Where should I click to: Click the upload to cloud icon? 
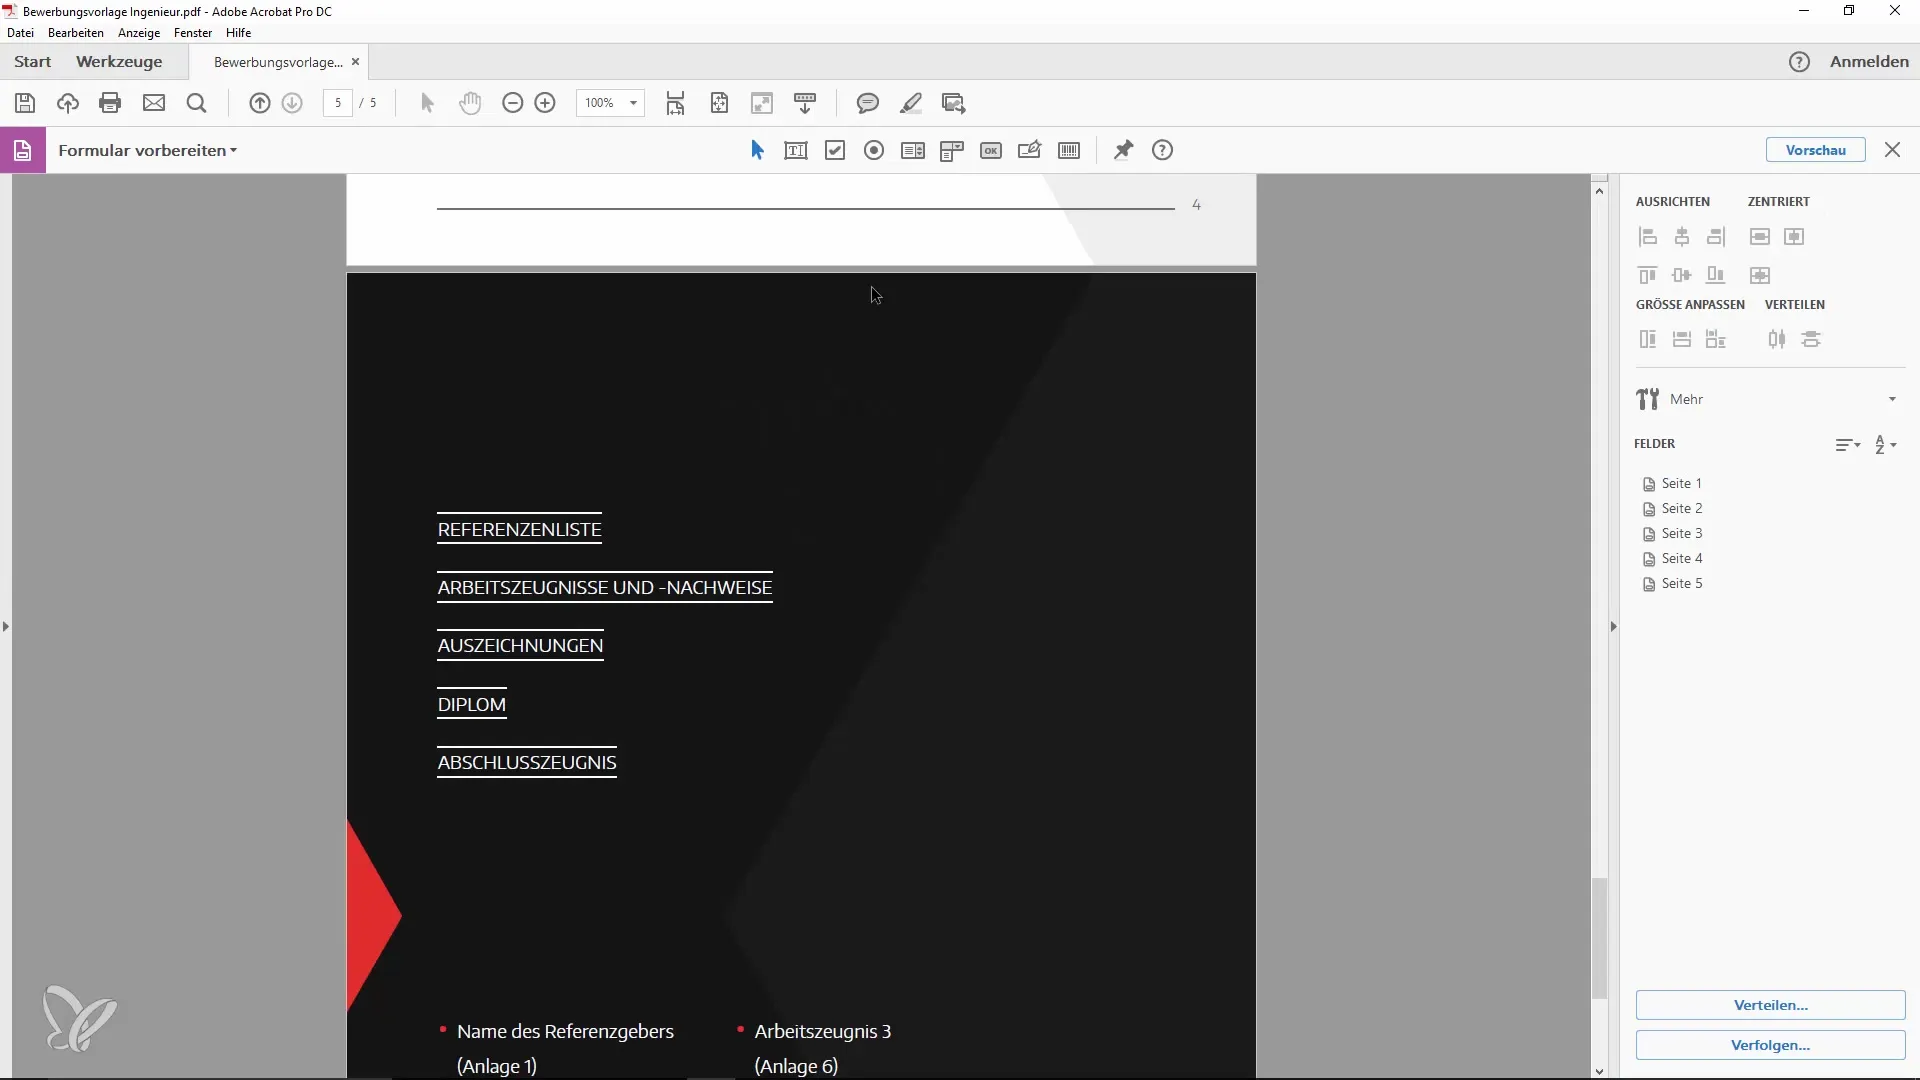pyautogui.click(x=68, y=103)
